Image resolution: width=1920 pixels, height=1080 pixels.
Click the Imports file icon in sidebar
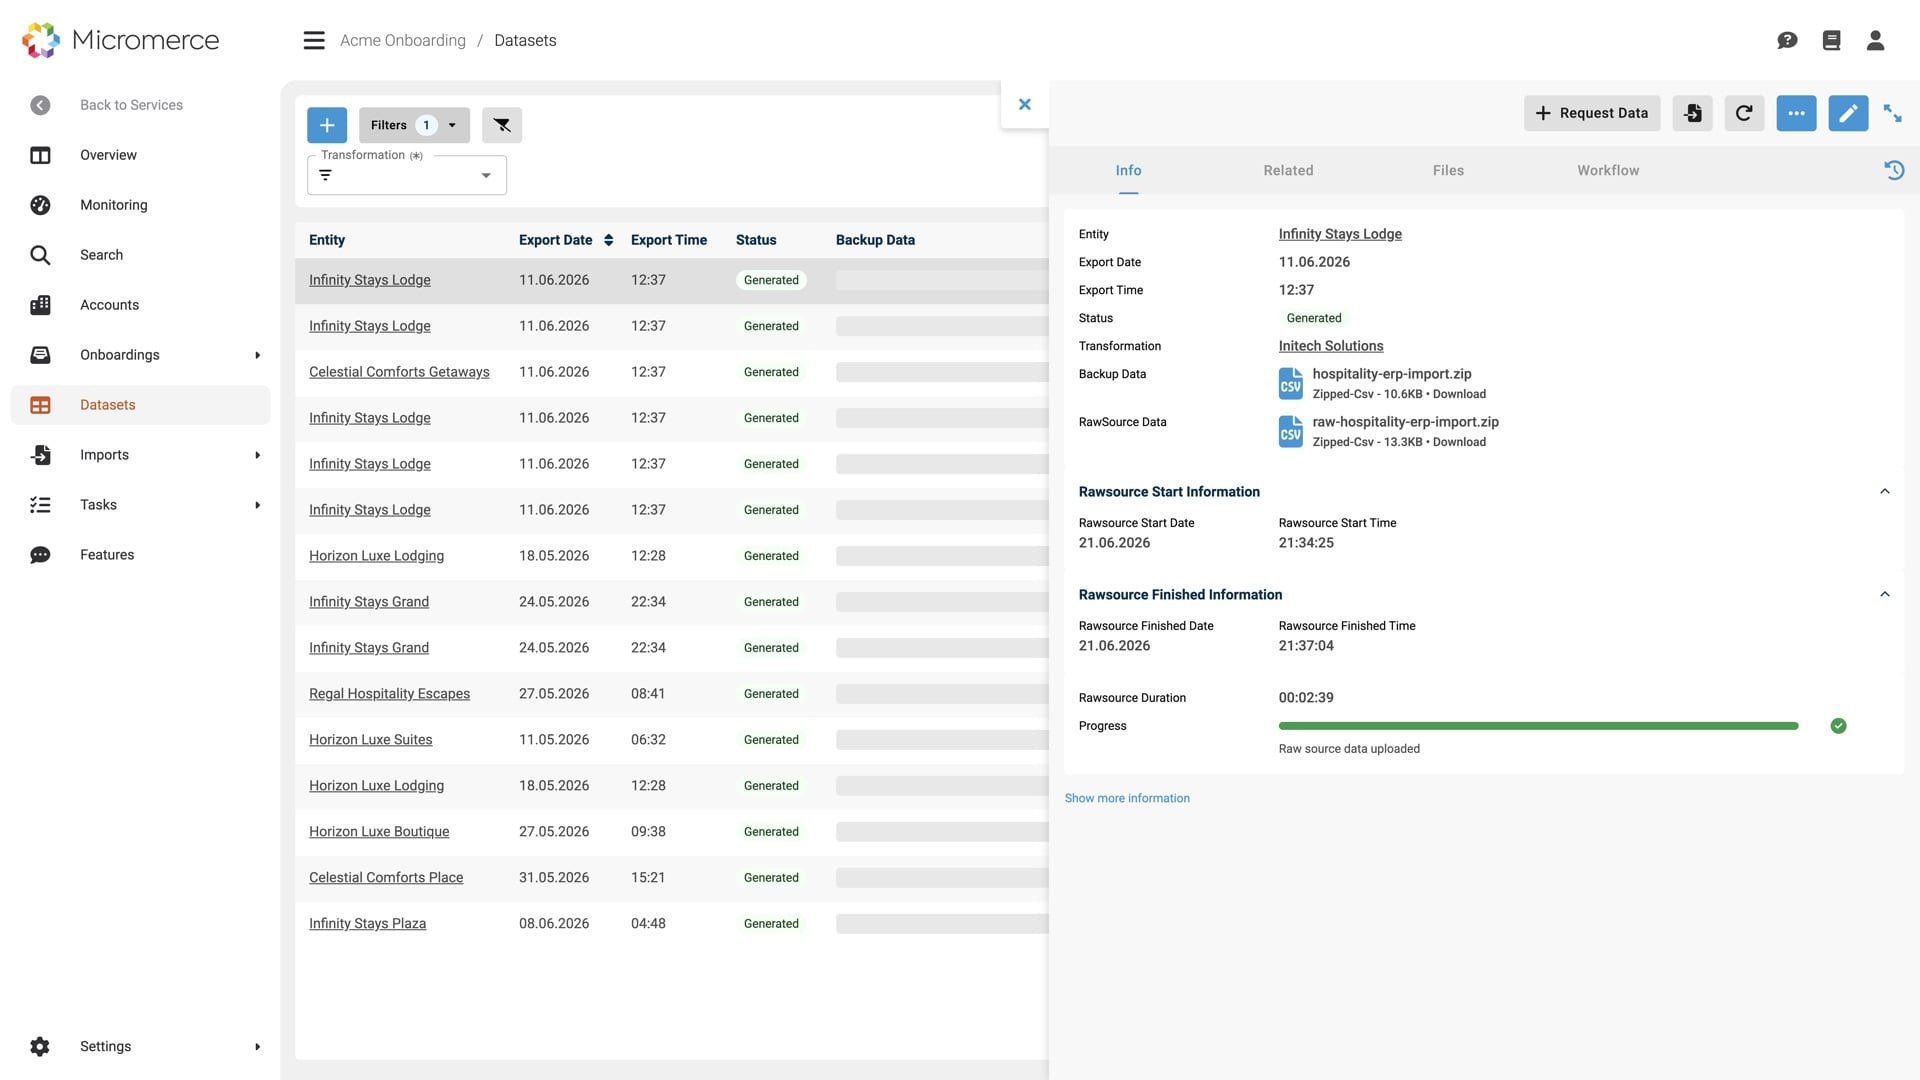[x=40, y=455]
